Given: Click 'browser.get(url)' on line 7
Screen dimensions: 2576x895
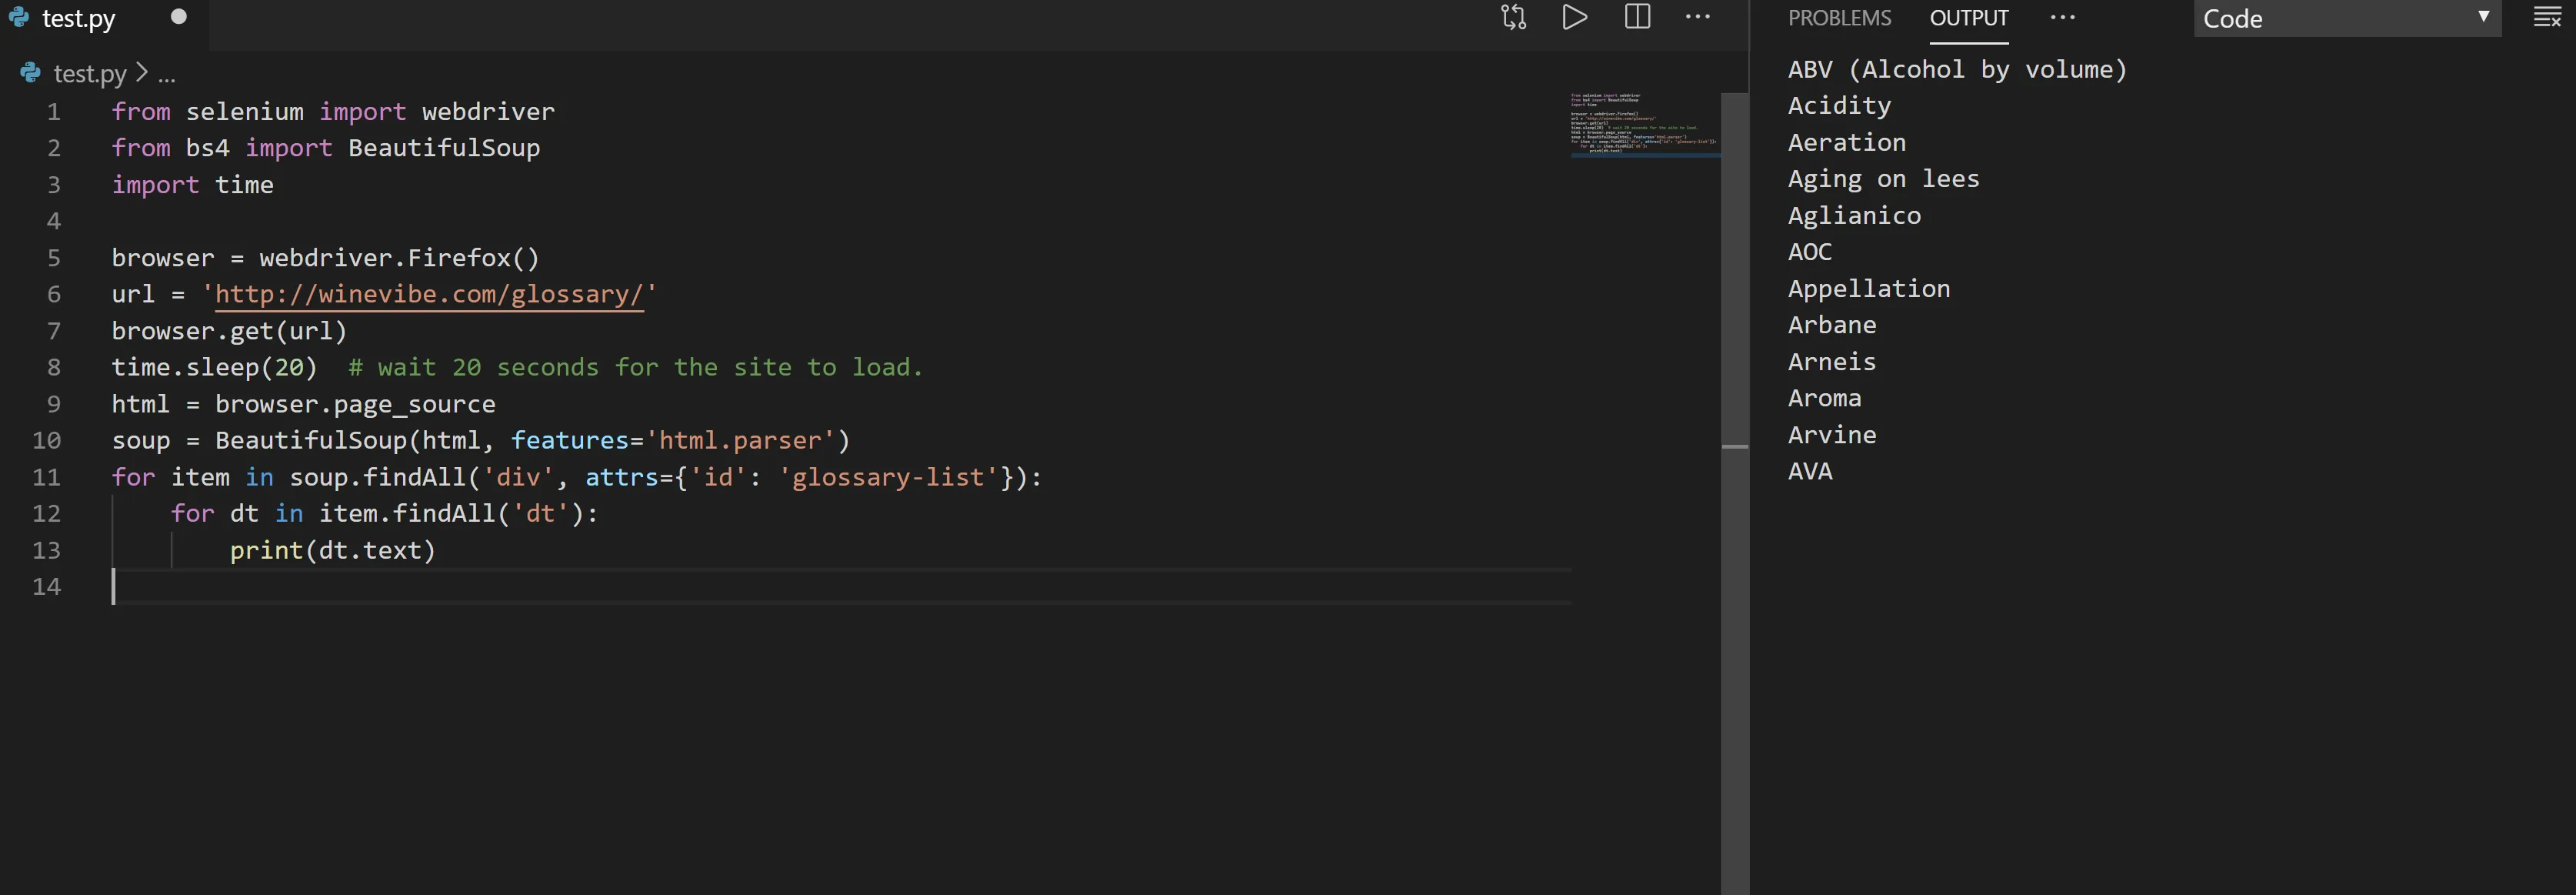Looking at the screenshot, I should click(x=229, y=331).
